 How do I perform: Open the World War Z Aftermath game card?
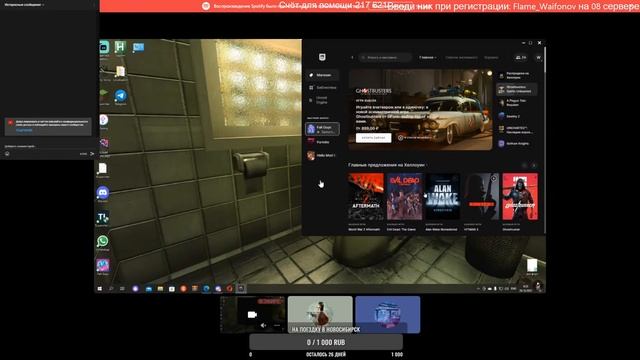[366, 202]
